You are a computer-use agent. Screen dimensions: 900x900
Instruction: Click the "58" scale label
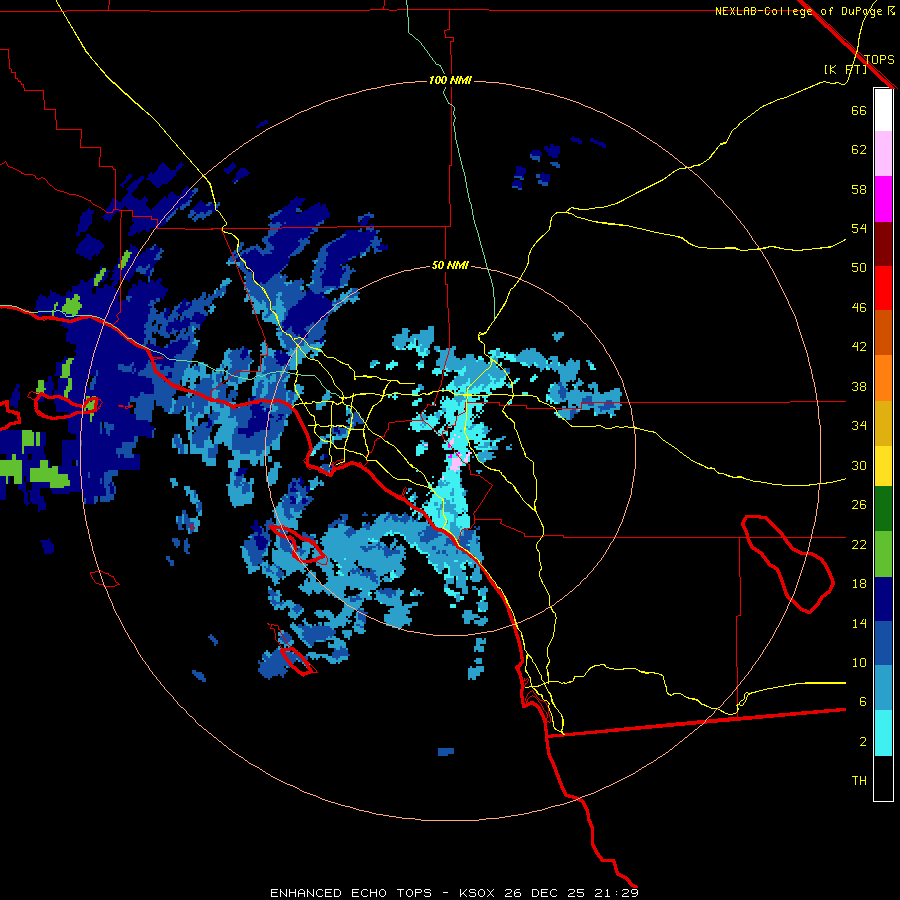[x=859, y=189]
